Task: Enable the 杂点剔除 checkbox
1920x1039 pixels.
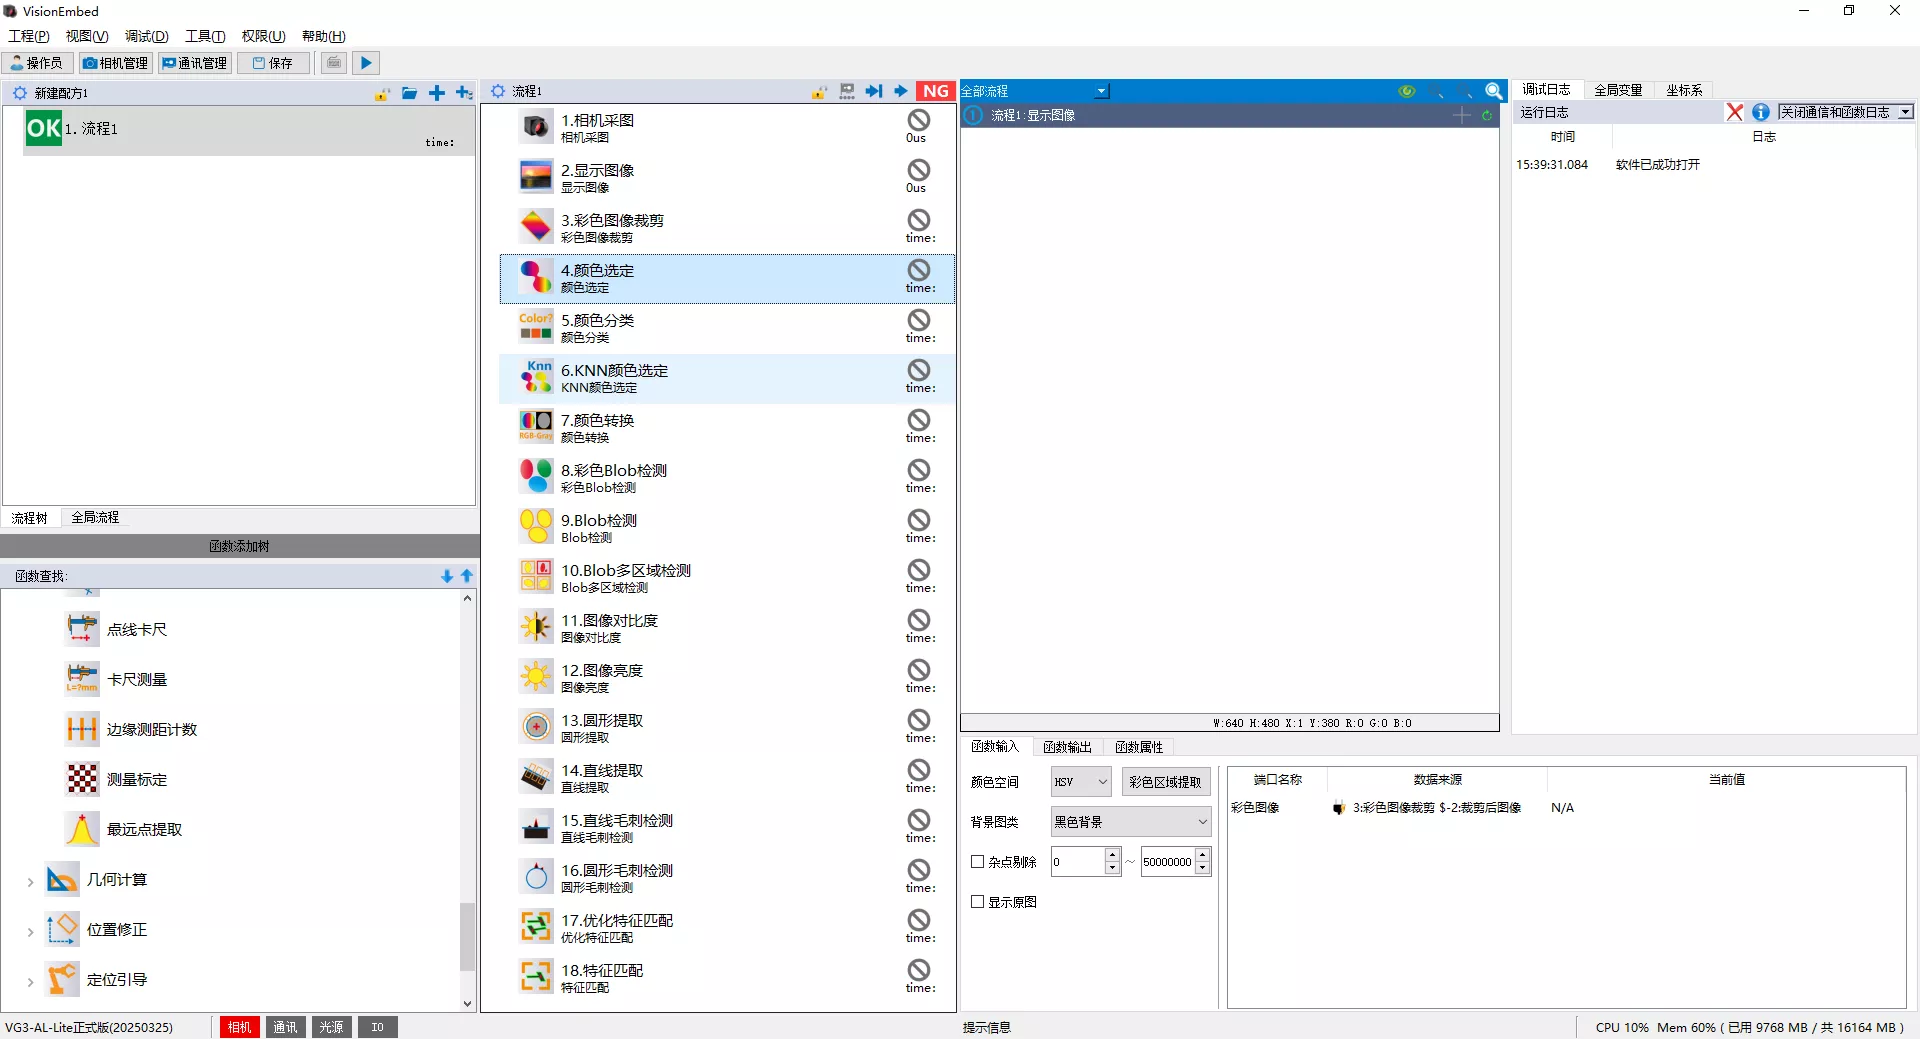Action: (x=978, y=861)
